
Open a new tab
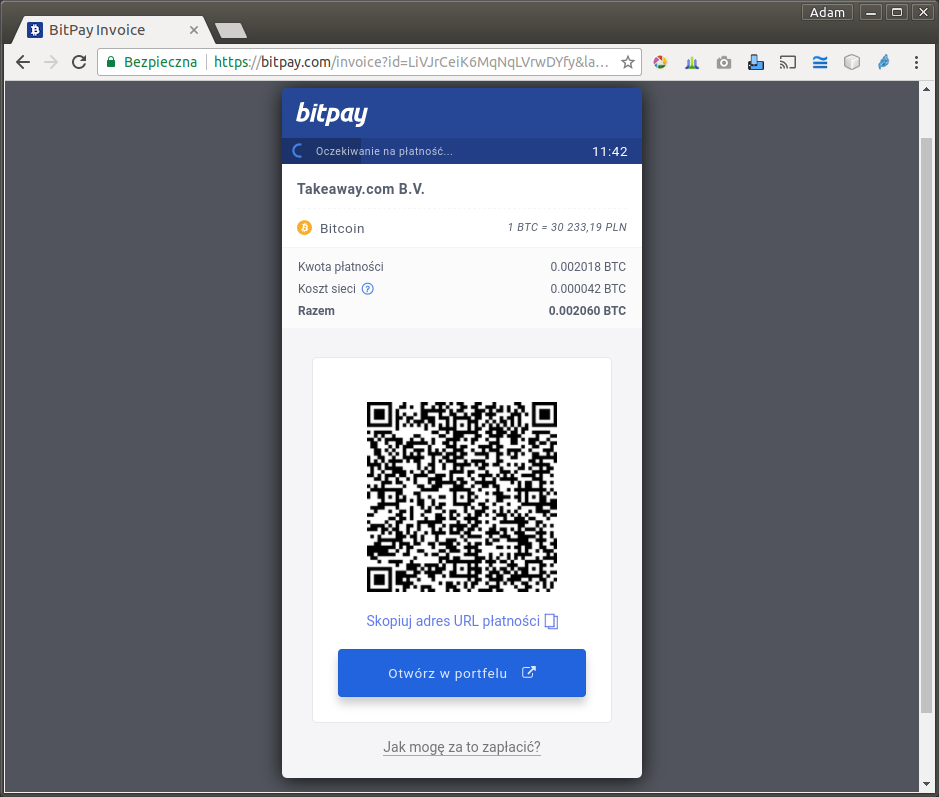(230, 30)
